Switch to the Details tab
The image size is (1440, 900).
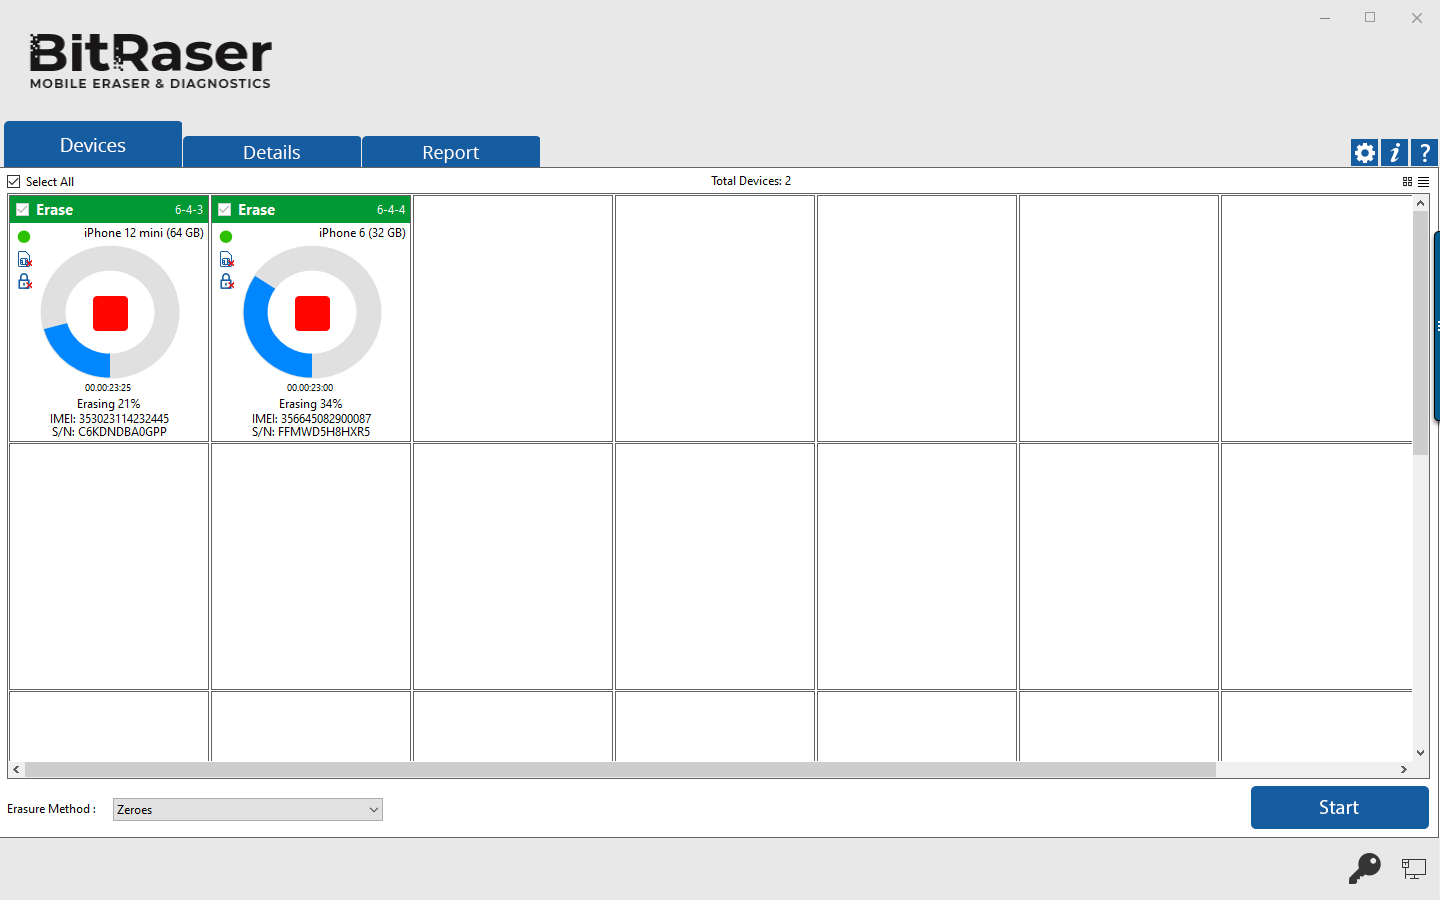click(272, 152)
